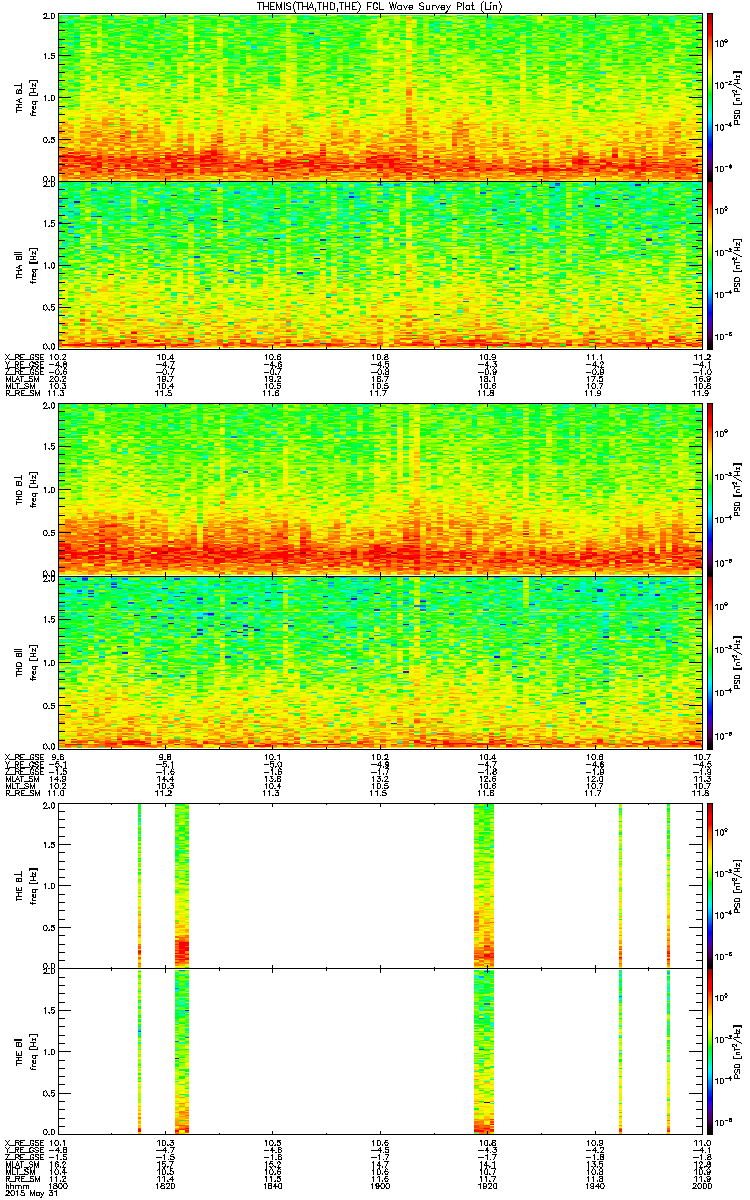Click the THE B∥ data strip near 1820
This screenshot has width=750, height=1200.
[182, 1052]
